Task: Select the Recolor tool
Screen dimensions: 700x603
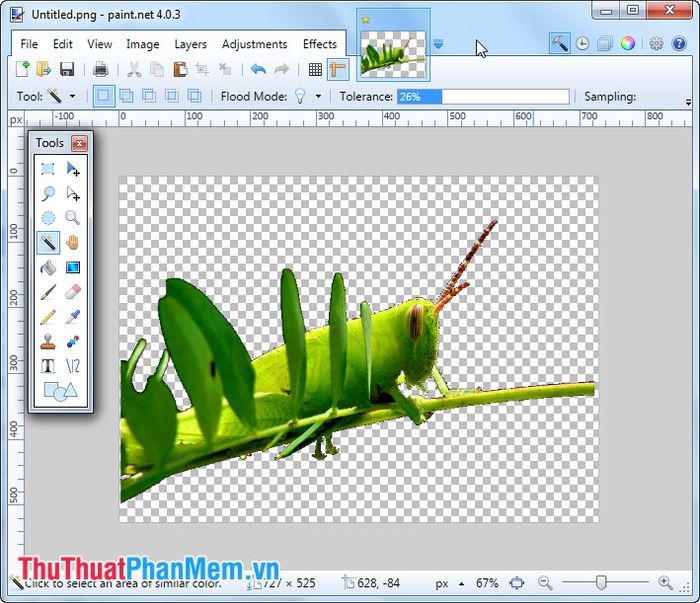Action: point(73,341)
